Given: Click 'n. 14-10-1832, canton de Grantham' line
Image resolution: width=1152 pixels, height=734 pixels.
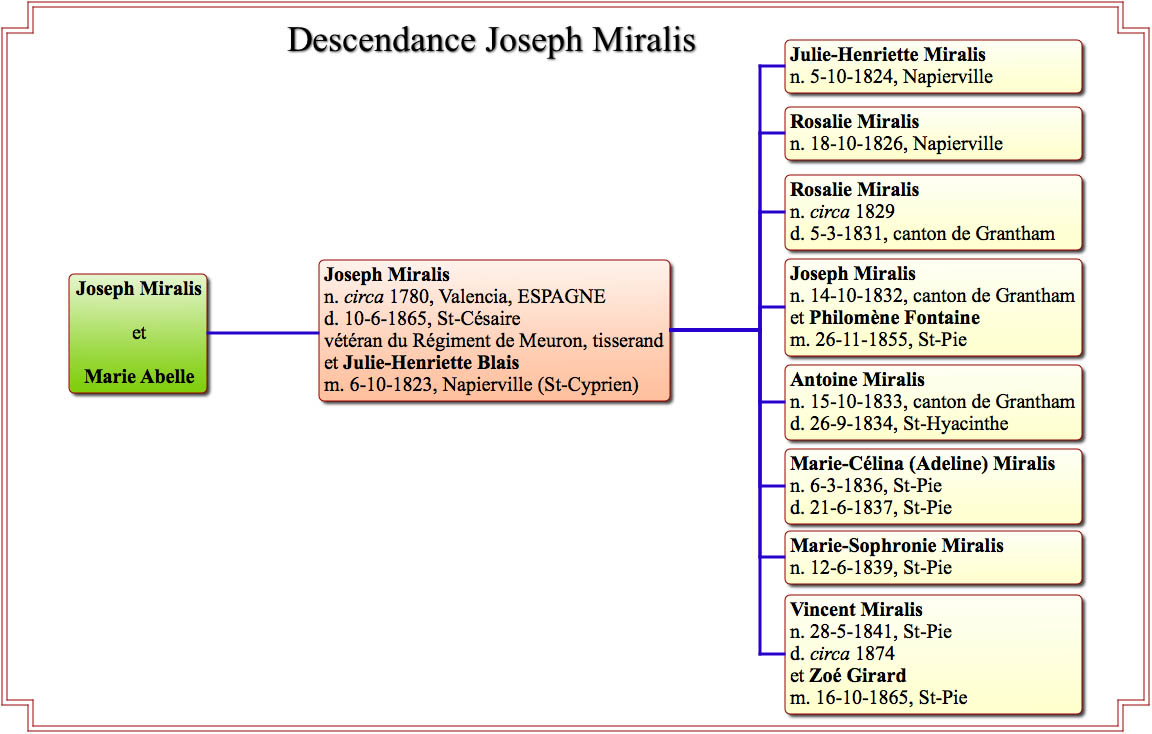Looking at the screenshot, I should click(x=932, y=296).
